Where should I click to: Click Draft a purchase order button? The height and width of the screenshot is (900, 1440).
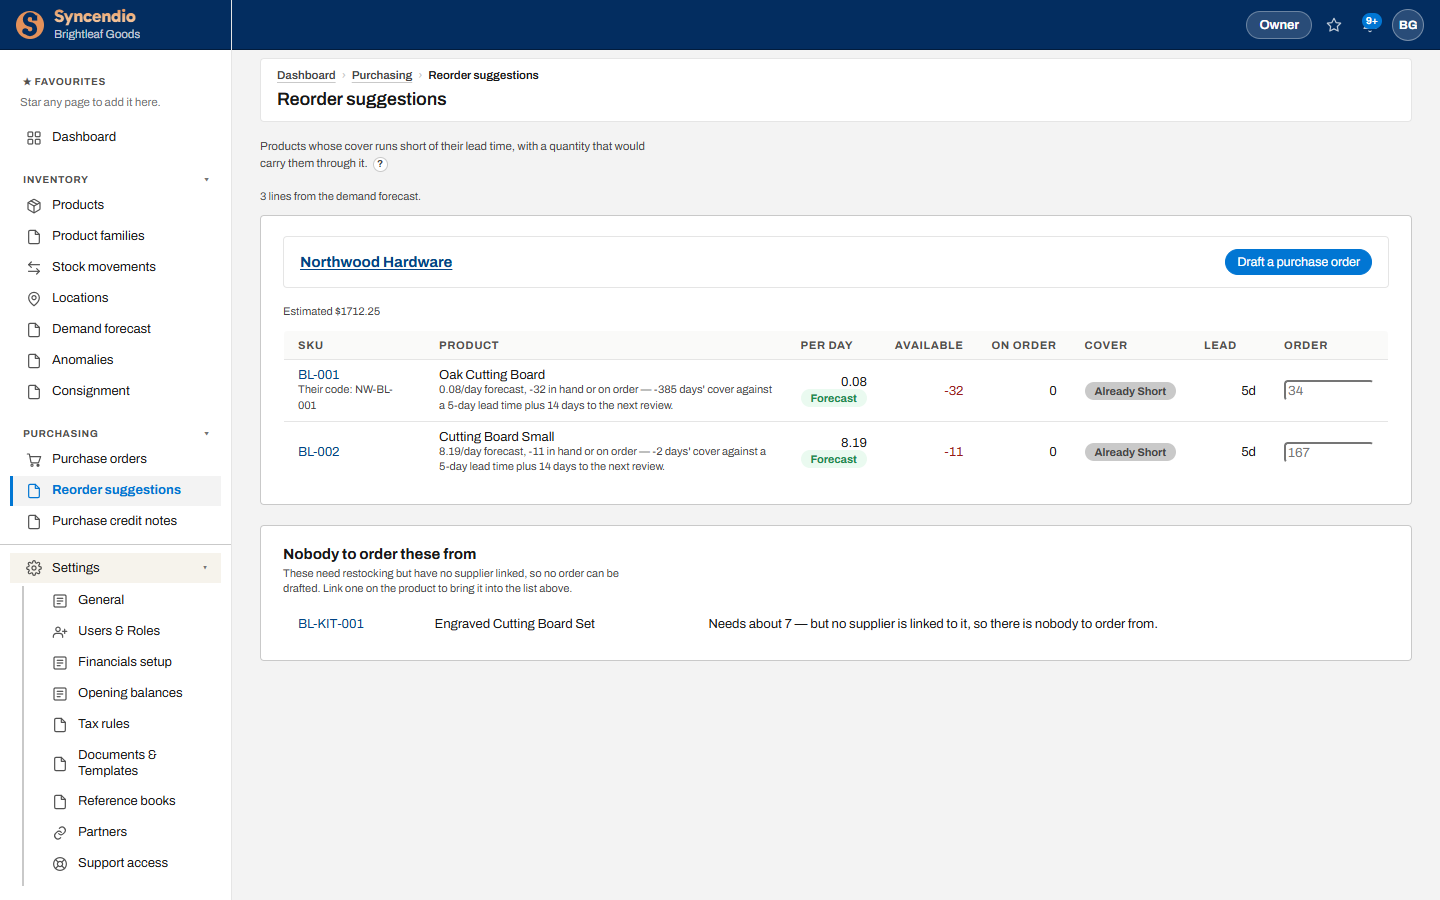1298,262
